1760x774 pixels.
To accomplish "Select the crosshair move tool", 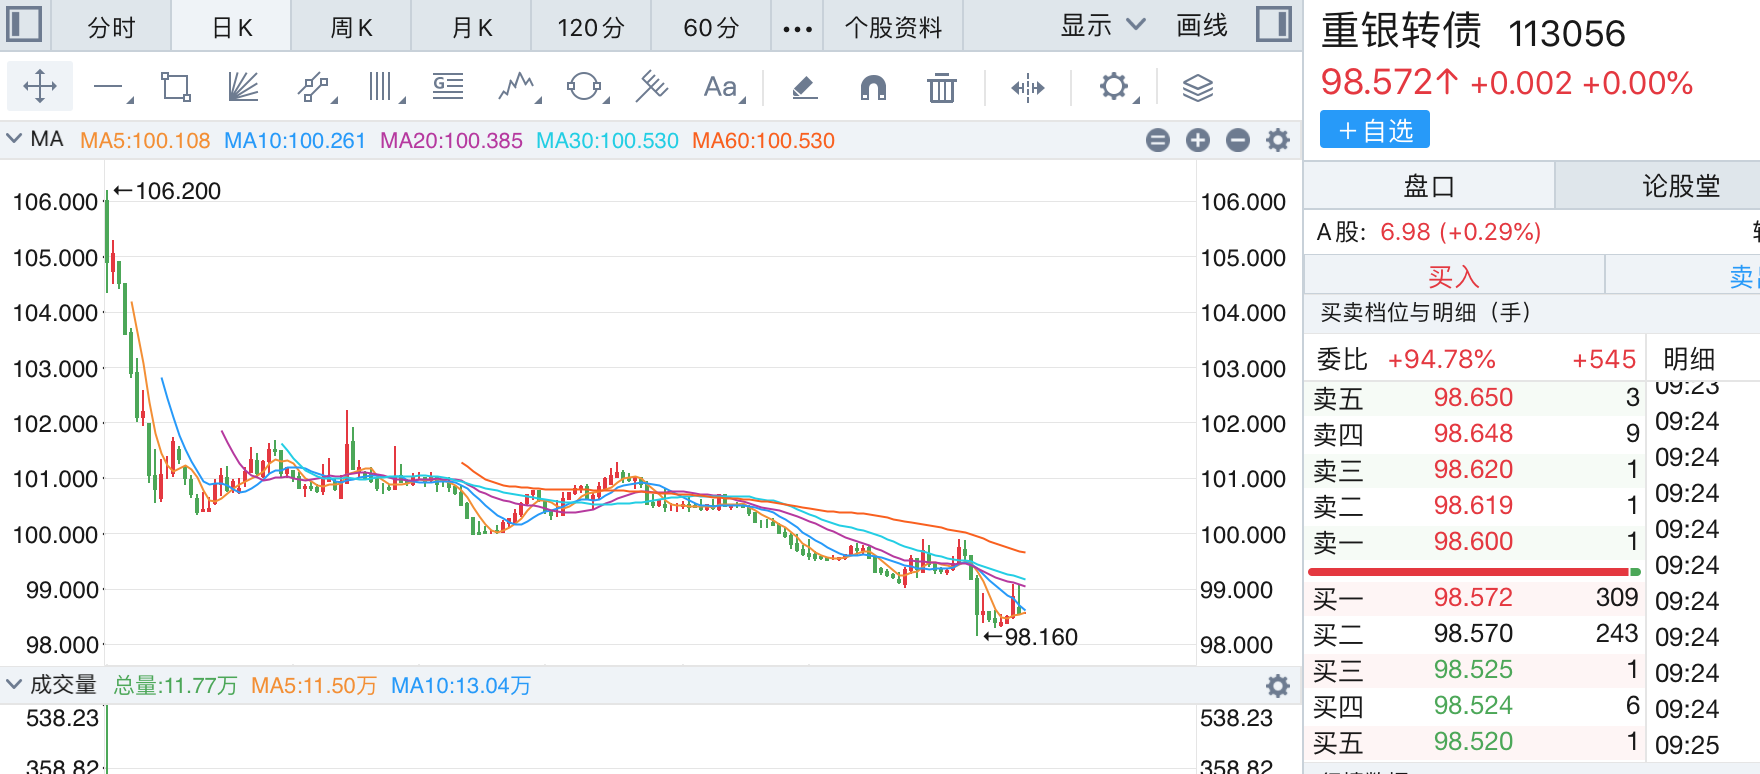I will click(x=40, y=87).
